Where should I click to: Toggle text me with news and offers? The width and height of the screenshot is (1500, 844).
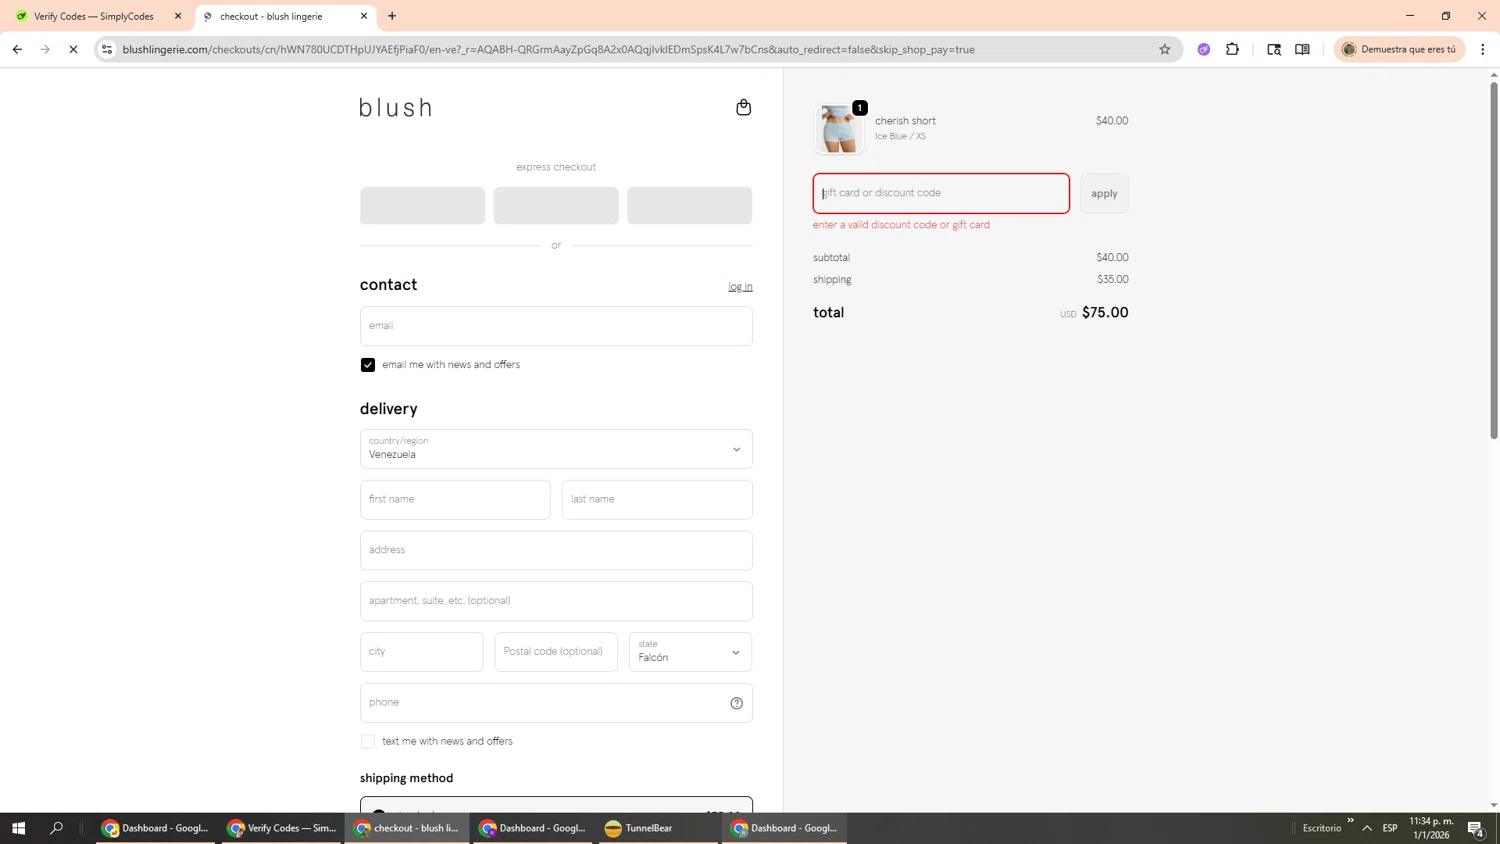tap(368, 742)
